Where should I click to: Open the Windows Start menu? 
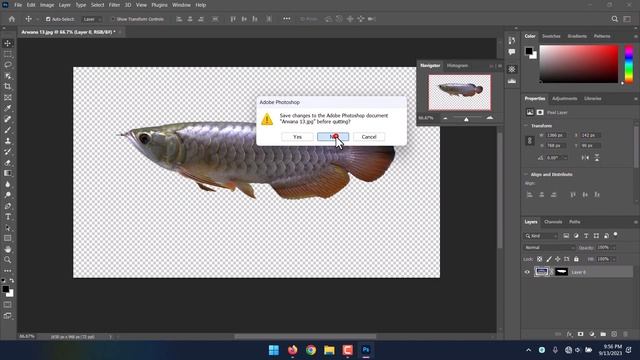pos(274,350)
